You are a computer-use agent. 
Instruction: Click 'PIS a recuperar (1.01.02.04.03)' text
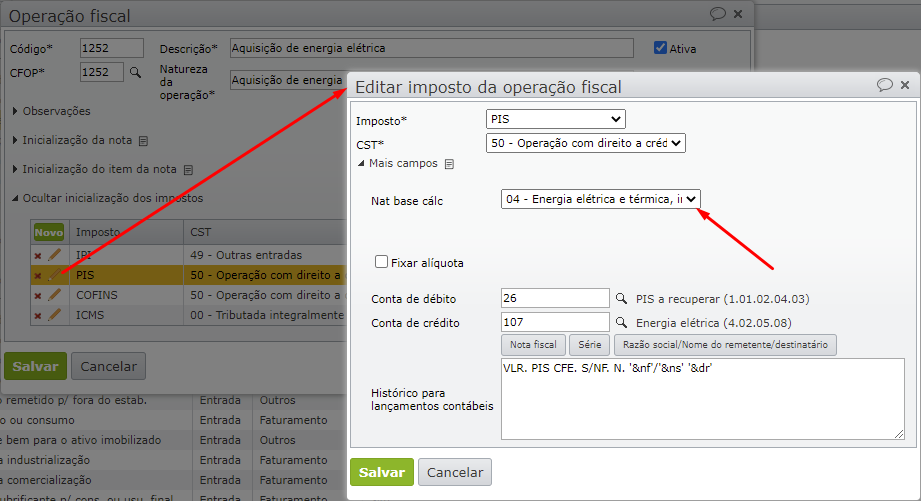tap(722, 299)
